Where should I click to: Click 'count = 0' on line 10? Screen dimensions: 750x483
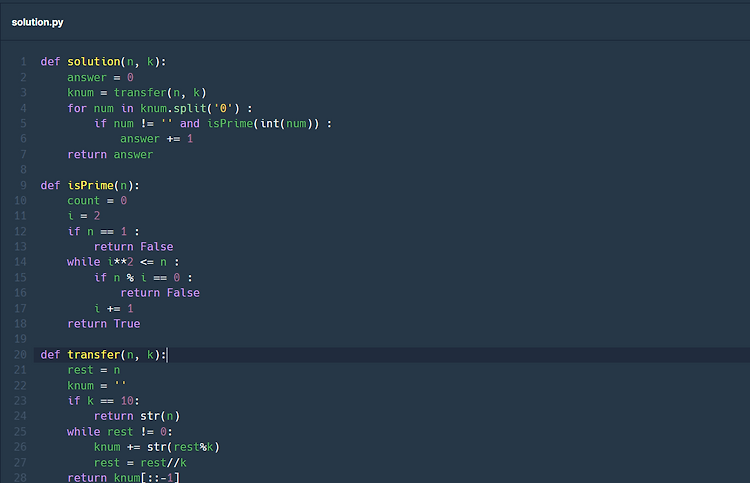(x=97, y=200)
